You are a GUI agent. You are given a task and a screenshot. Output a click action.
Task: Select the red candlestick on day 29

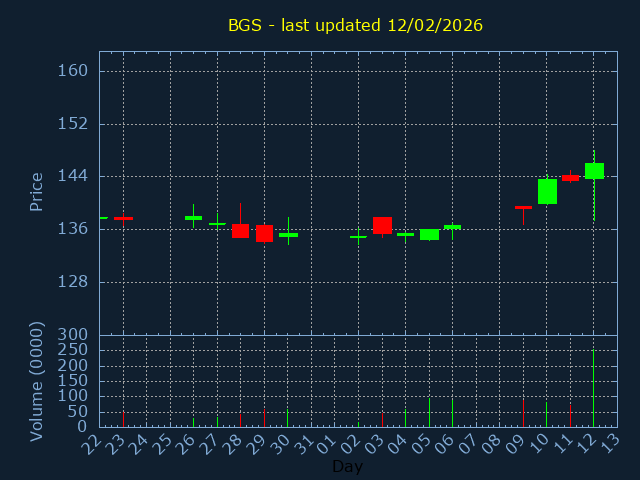[x=264, y=233]
